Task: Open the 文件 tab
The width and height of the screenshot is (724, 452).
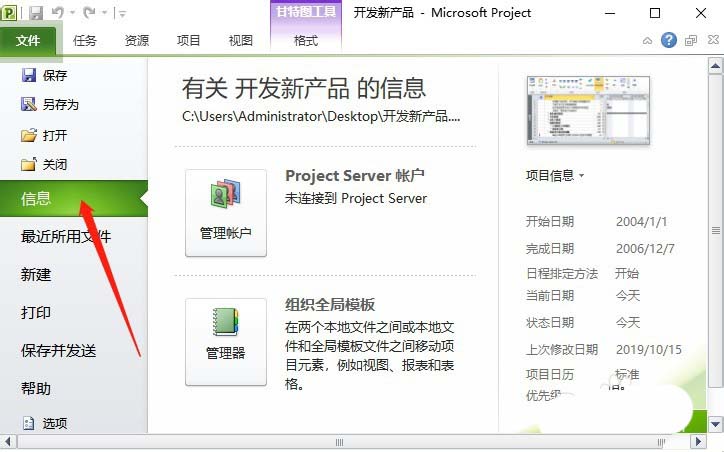Action: point(28,41)
